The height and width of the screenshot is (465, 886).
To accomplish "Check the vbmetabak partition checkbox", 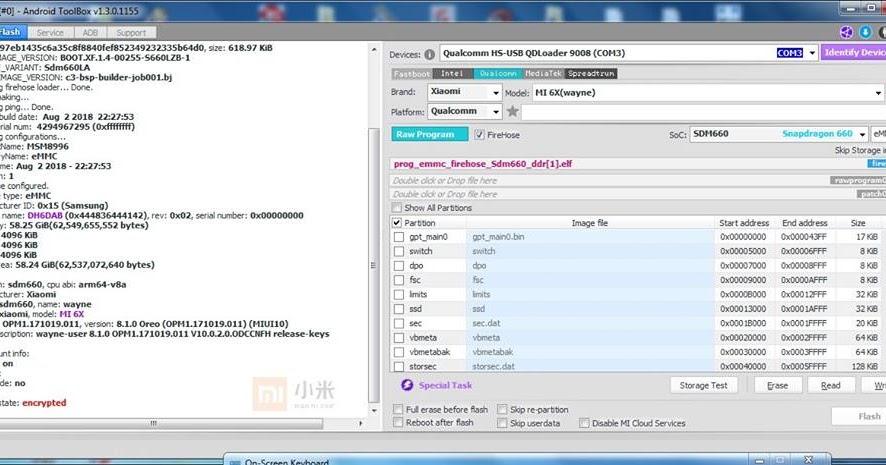I will tap(399, 352).
